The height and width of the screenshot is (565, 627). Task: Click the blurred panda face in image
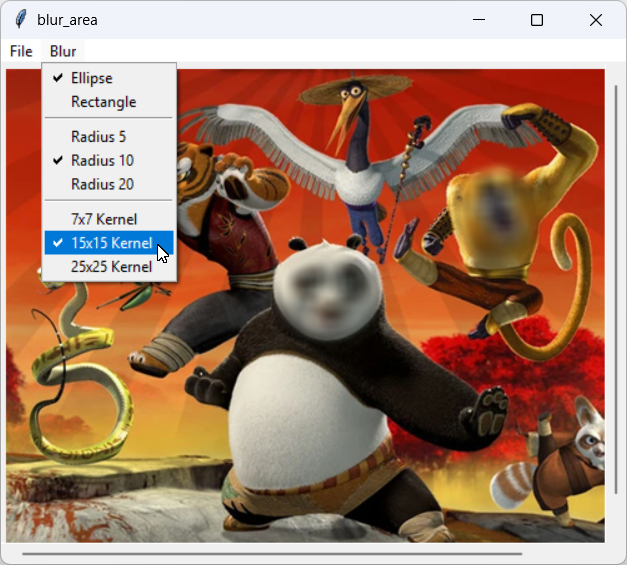(x=328, y=294)
